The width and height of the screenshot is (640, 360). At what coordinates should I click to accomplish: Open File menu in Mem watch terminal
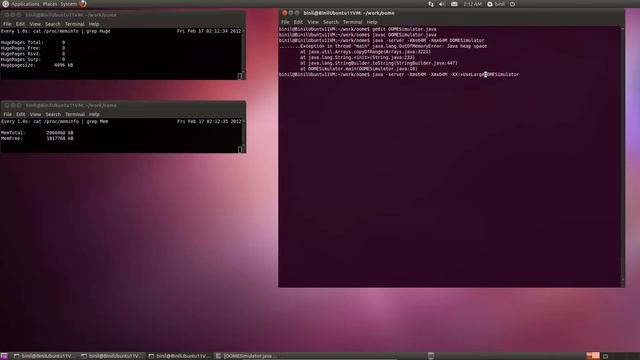7,114
